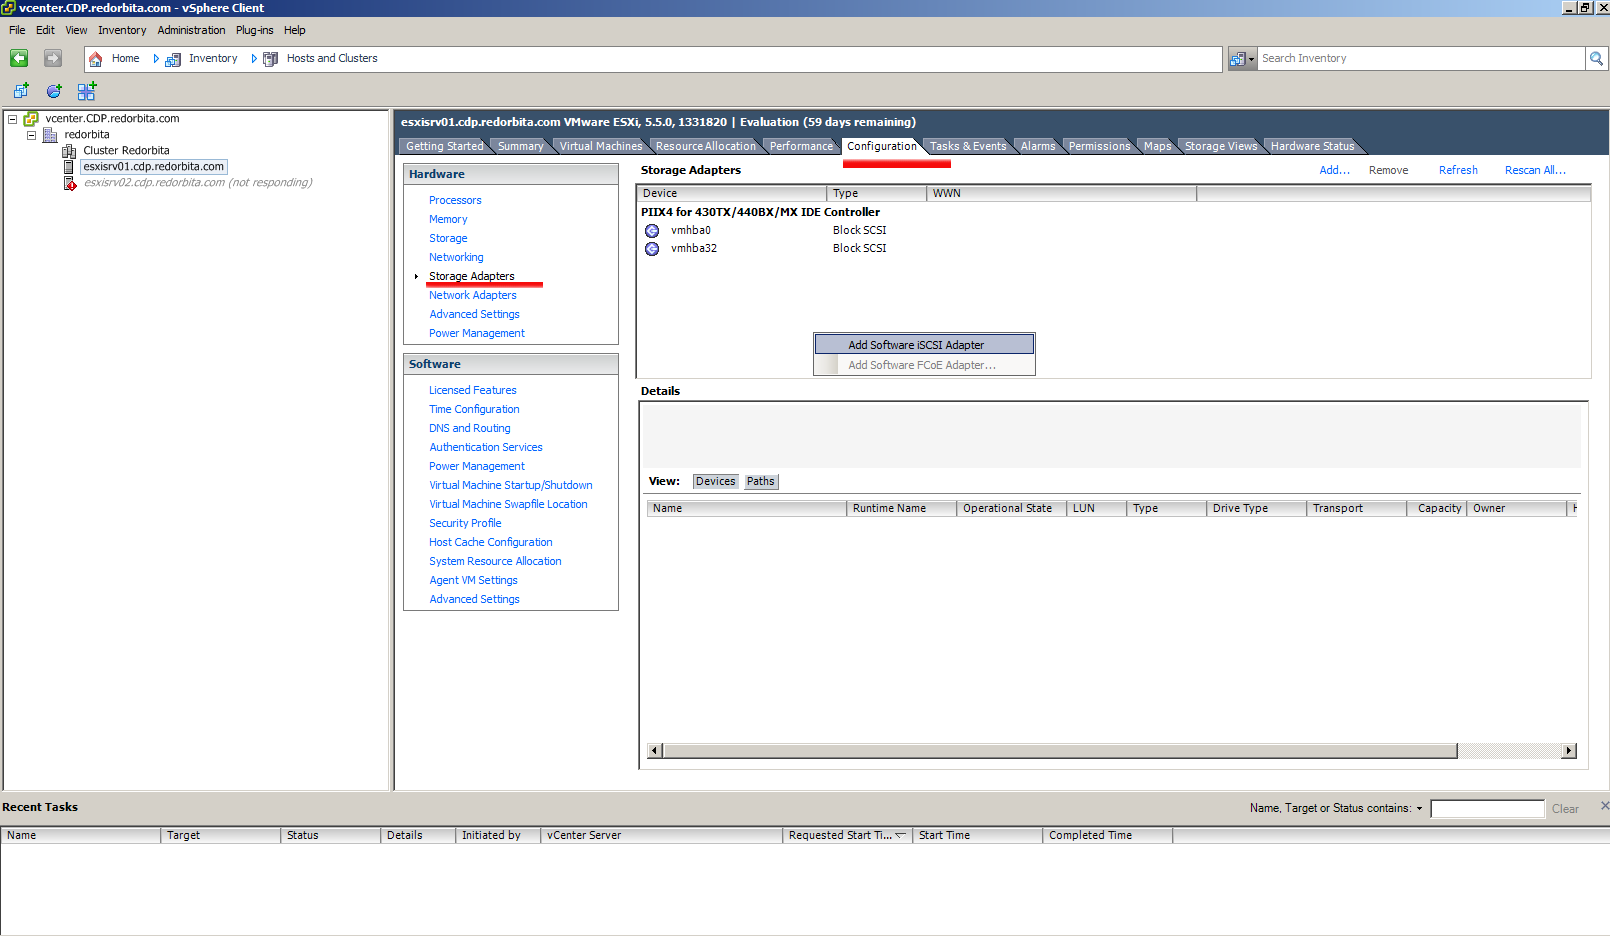Open the Networking hardware link

[x=456, y=257]
